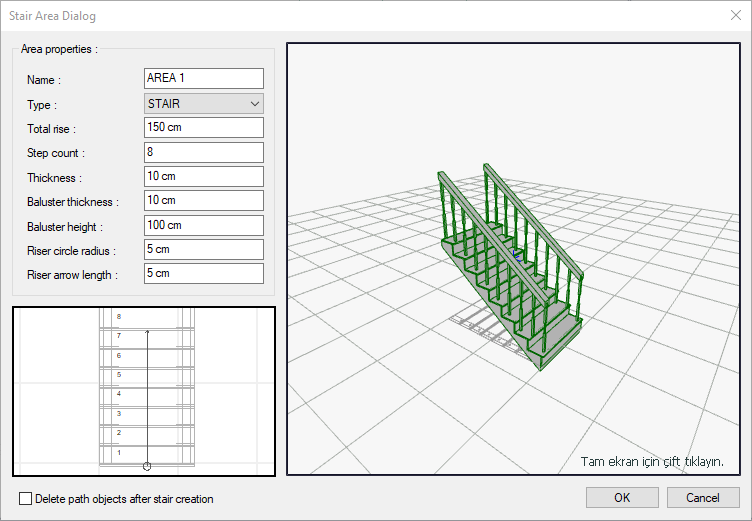Select the Step count input box
Image resolution: width=752 pixels, height=521 pixels.
click(x=204, y=152)
